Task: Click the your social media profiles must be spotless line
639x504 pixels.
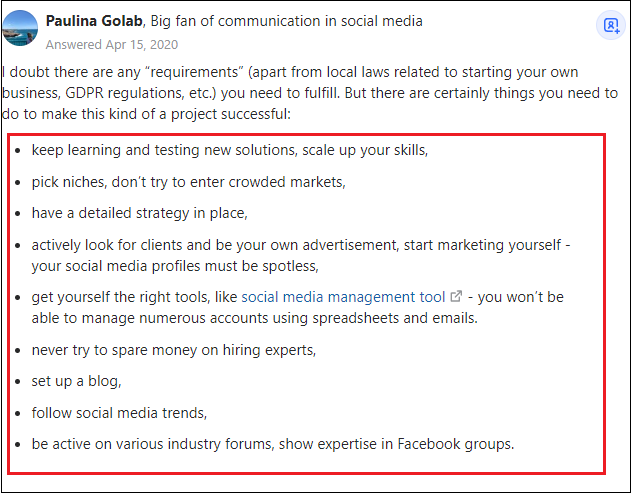Action: 175,266
